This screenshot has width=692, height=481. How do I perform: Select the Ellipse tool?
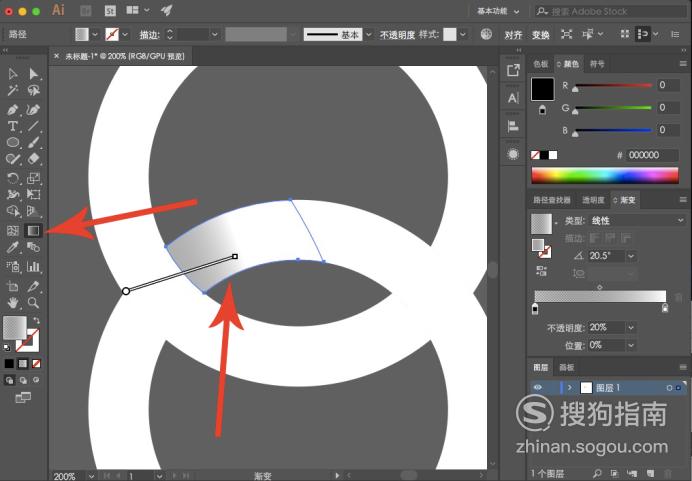(13, 143)
